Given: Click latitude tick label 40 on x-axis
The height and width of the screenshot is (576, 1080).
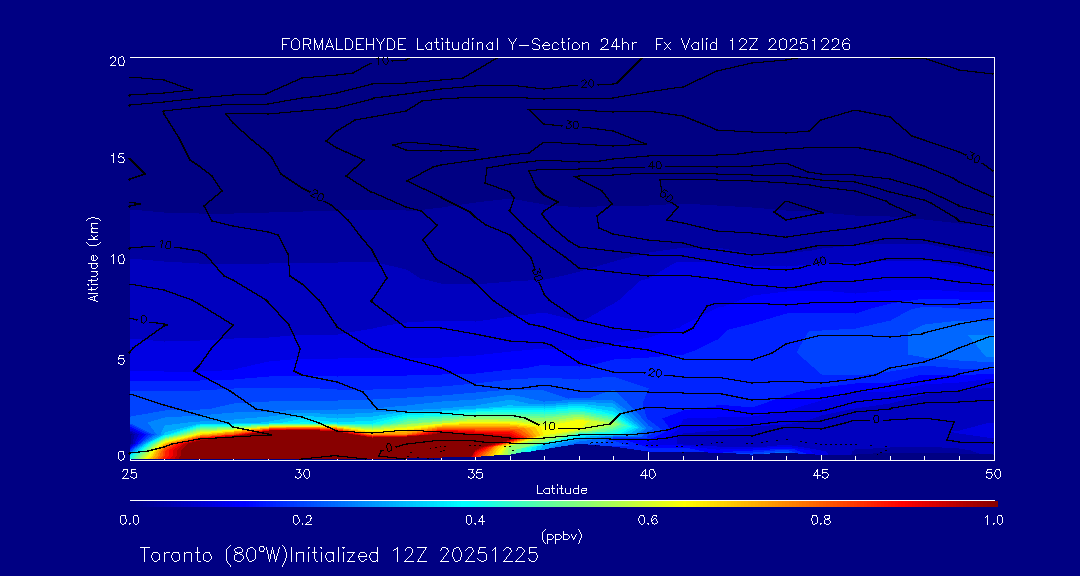Looking at the screenshot, I should tap(648, 472).
